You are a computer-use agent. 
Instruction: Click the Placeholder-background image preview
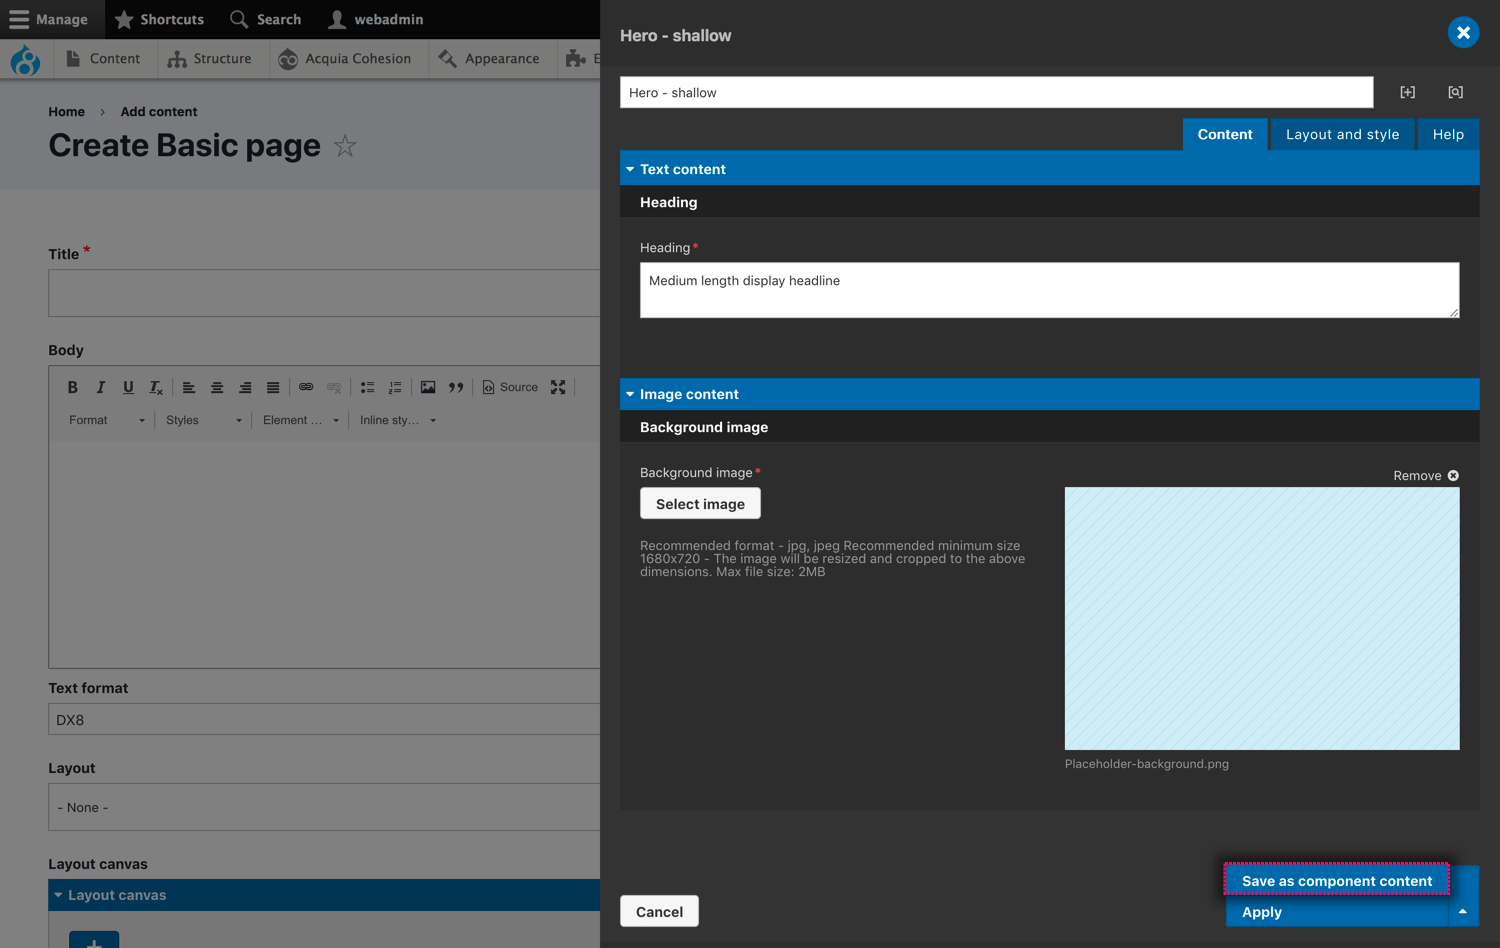click(1262, 618)
